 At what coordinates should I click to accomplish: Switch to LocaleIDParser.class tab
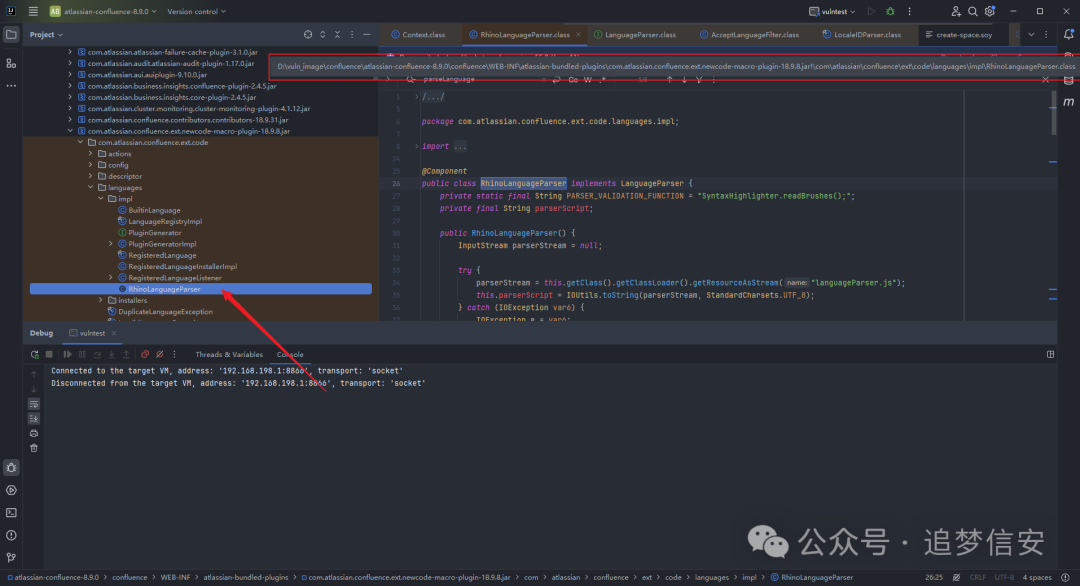[862, 34]
